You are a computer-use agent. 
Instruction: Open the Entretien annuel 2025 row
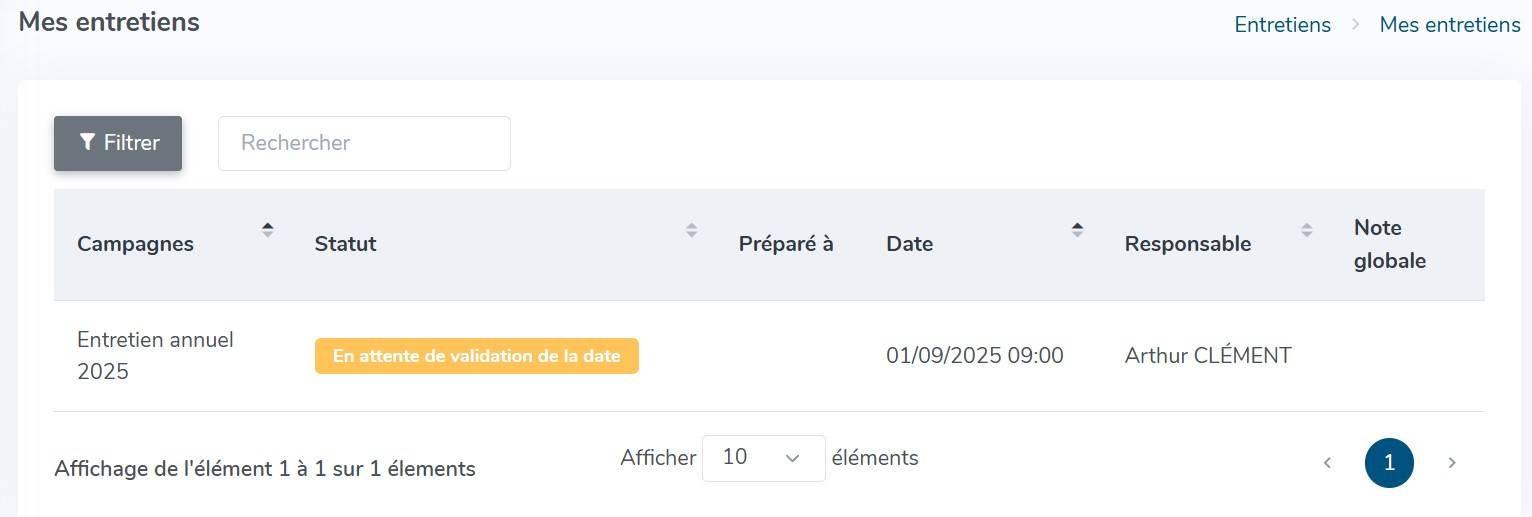pos(769,356)
